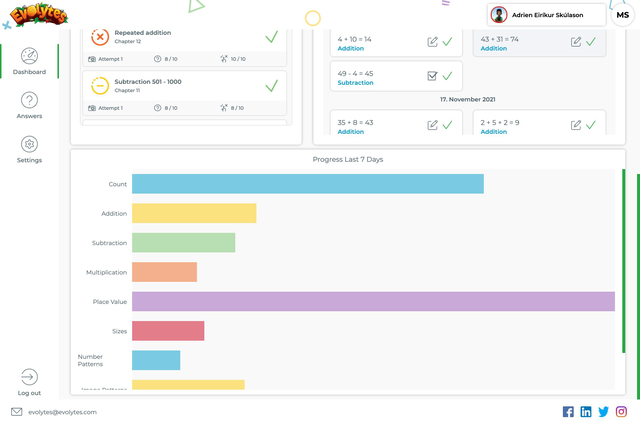Screen dimensions: 640x424
Task: Click edit icon for 43 + 31 = 74
Action: tap(576, 42)
